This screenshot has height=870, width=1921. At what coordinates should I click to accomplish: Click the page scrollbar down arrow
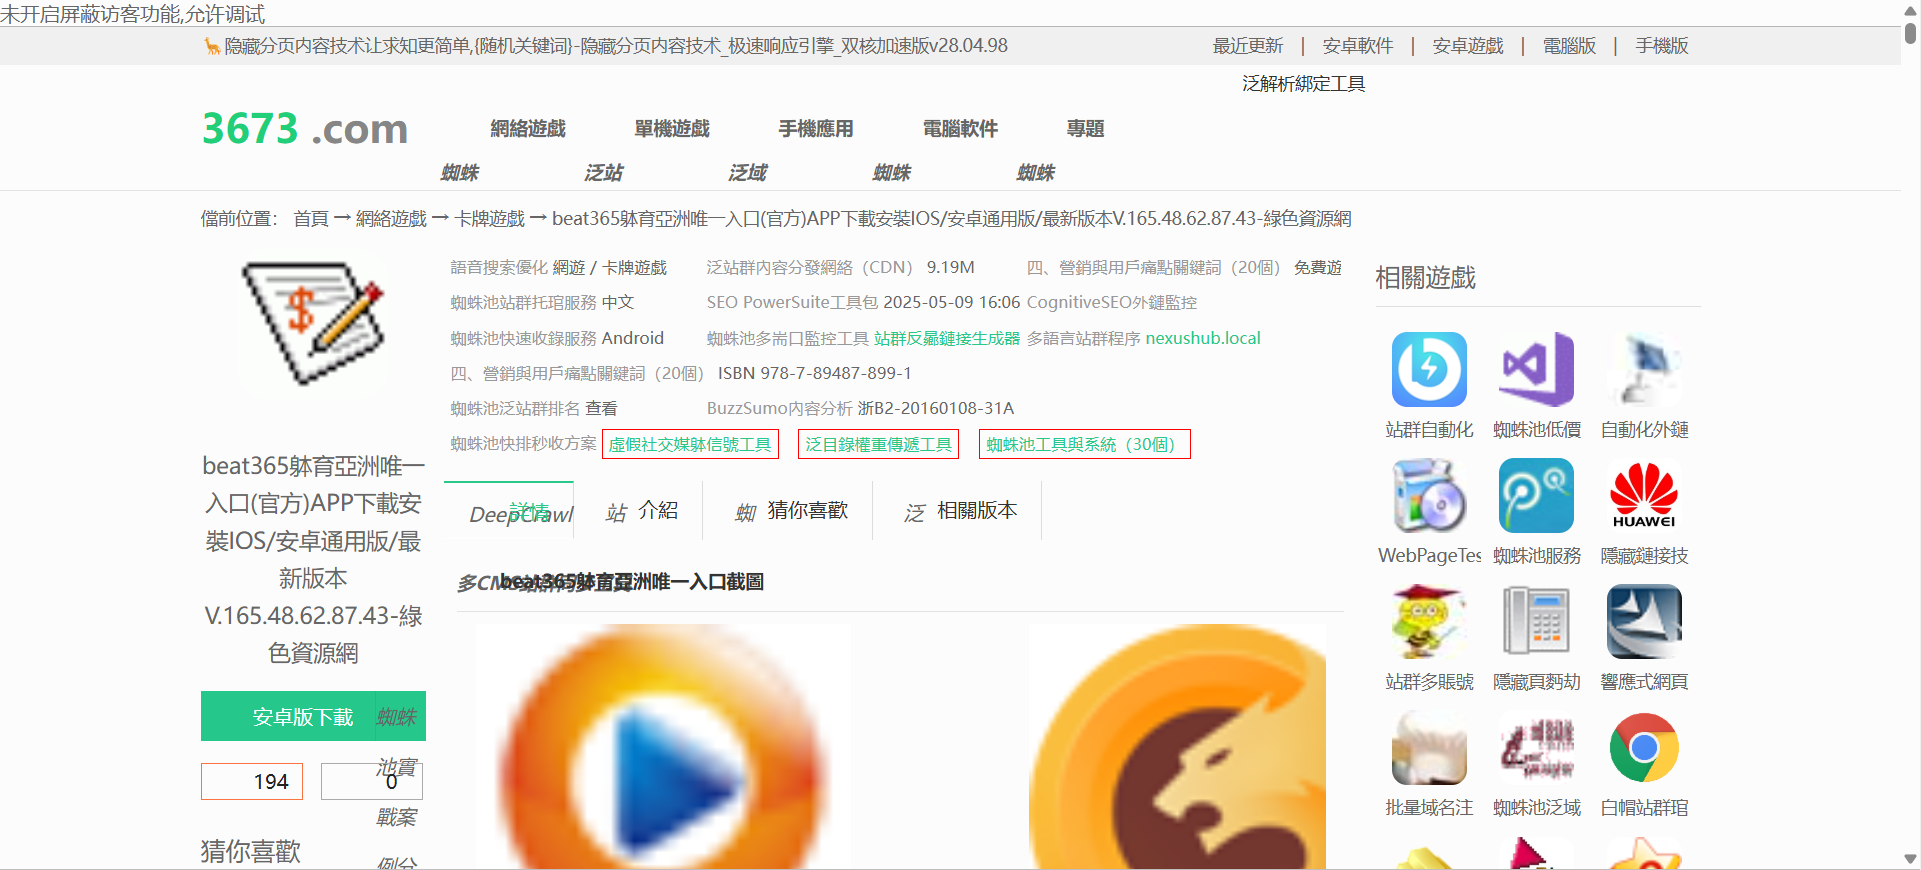point(1910,859)
